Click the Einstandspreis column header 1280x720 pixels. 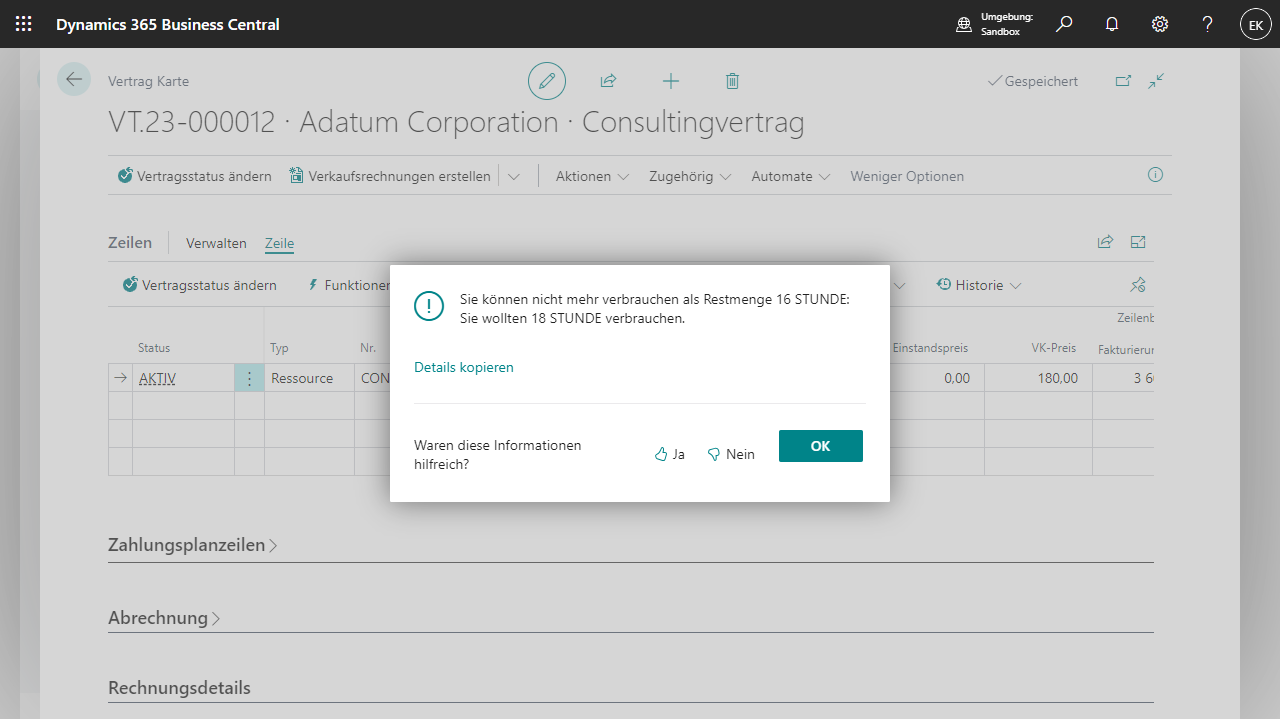pyautogui.click(x=930, y=348)
